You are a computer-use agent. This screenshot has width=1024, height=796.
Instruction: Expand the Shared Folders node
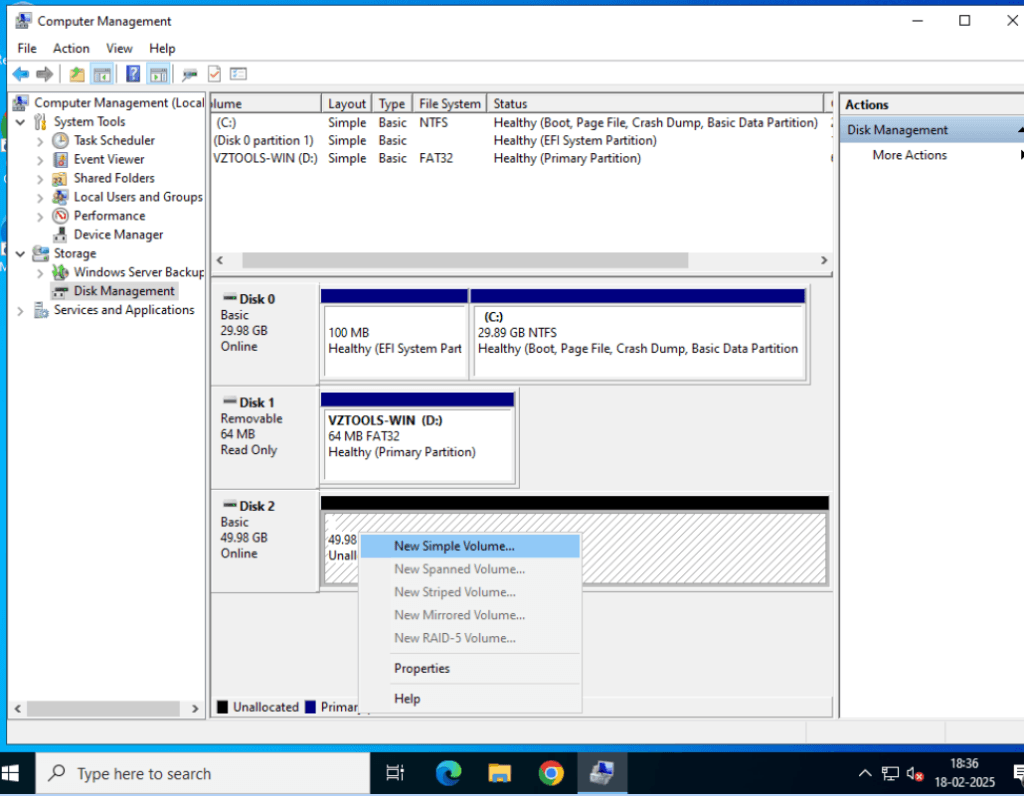coord(40,179)
